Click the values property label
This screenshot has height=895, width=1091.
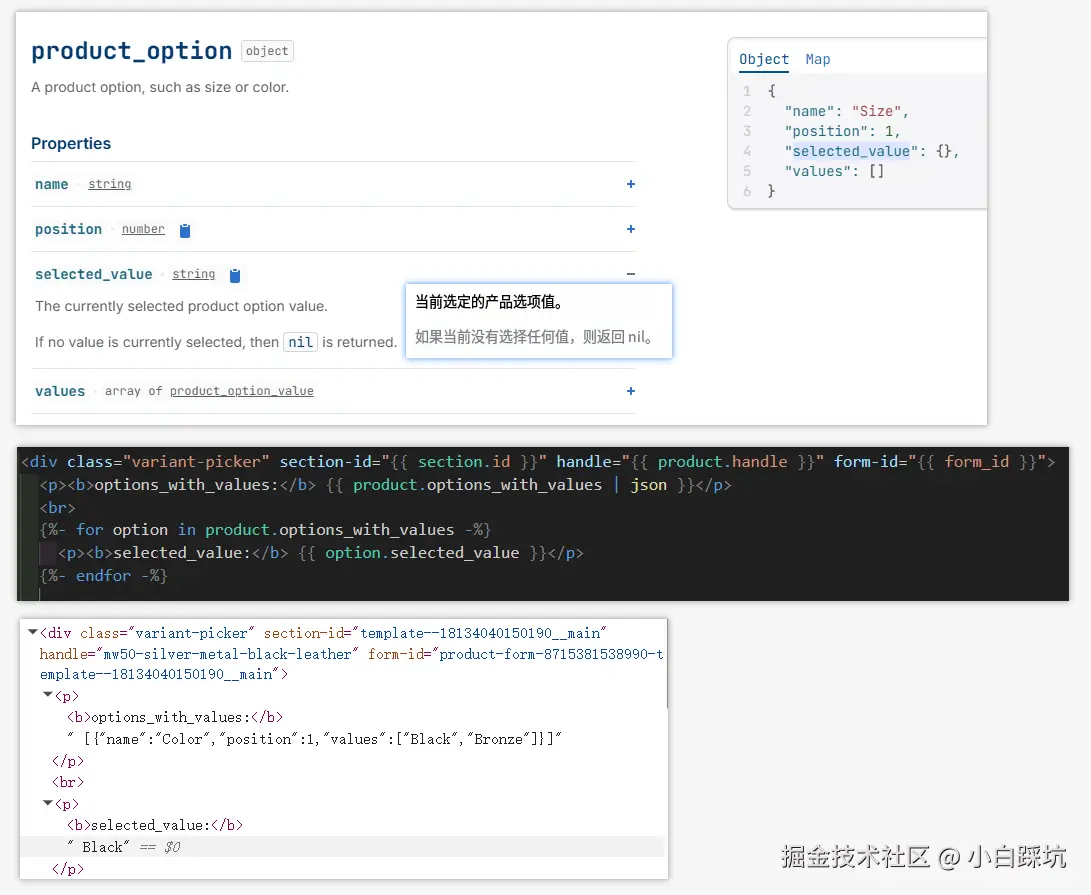[x=60, y=391]
